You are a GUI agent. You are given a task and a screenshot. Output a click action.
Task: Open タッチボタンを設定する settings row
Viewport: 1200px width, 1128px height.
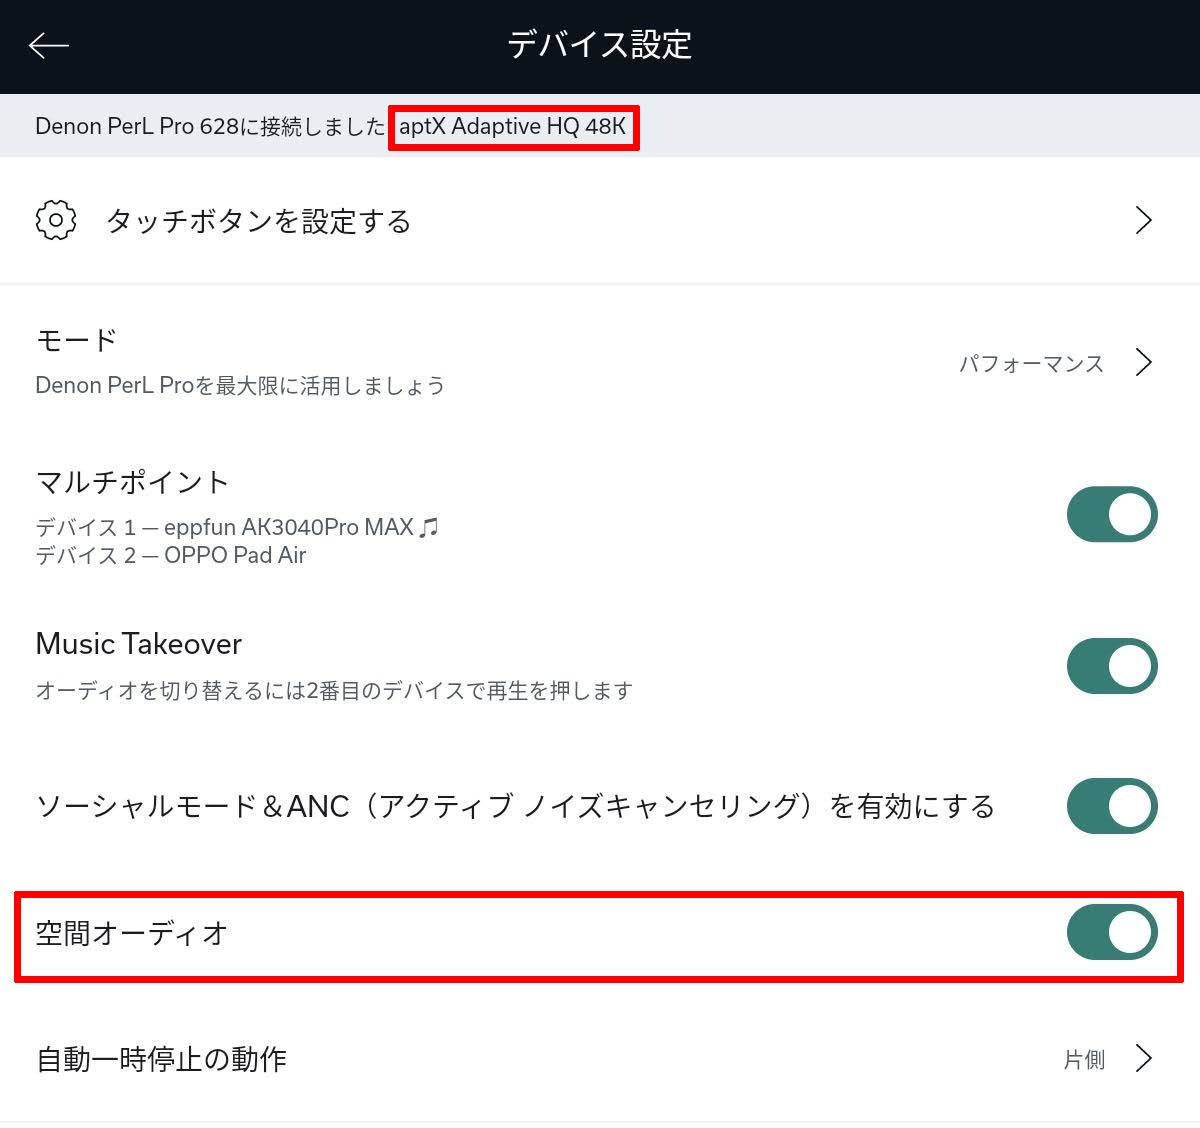tap(600, 220)
